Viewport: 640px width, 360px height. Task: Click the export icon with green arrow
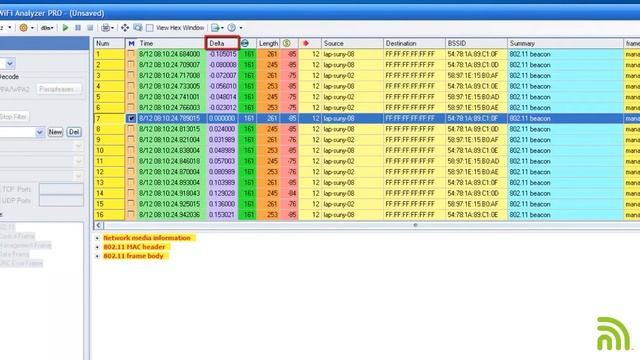215,28
